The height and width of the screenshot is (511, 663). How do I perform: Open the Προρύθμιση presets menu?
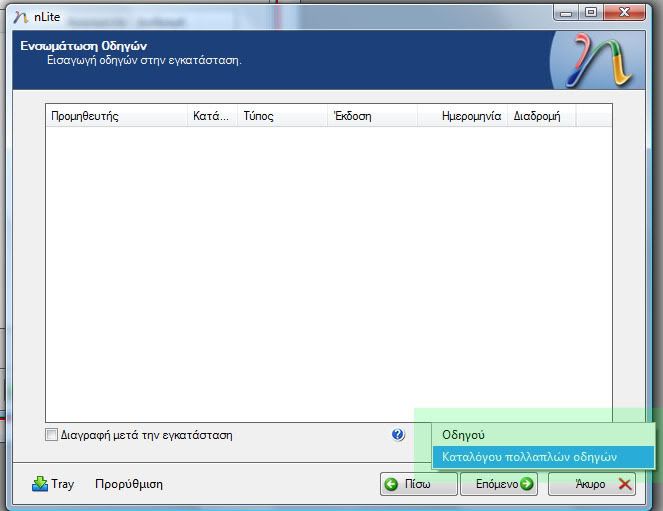[128, 484]
